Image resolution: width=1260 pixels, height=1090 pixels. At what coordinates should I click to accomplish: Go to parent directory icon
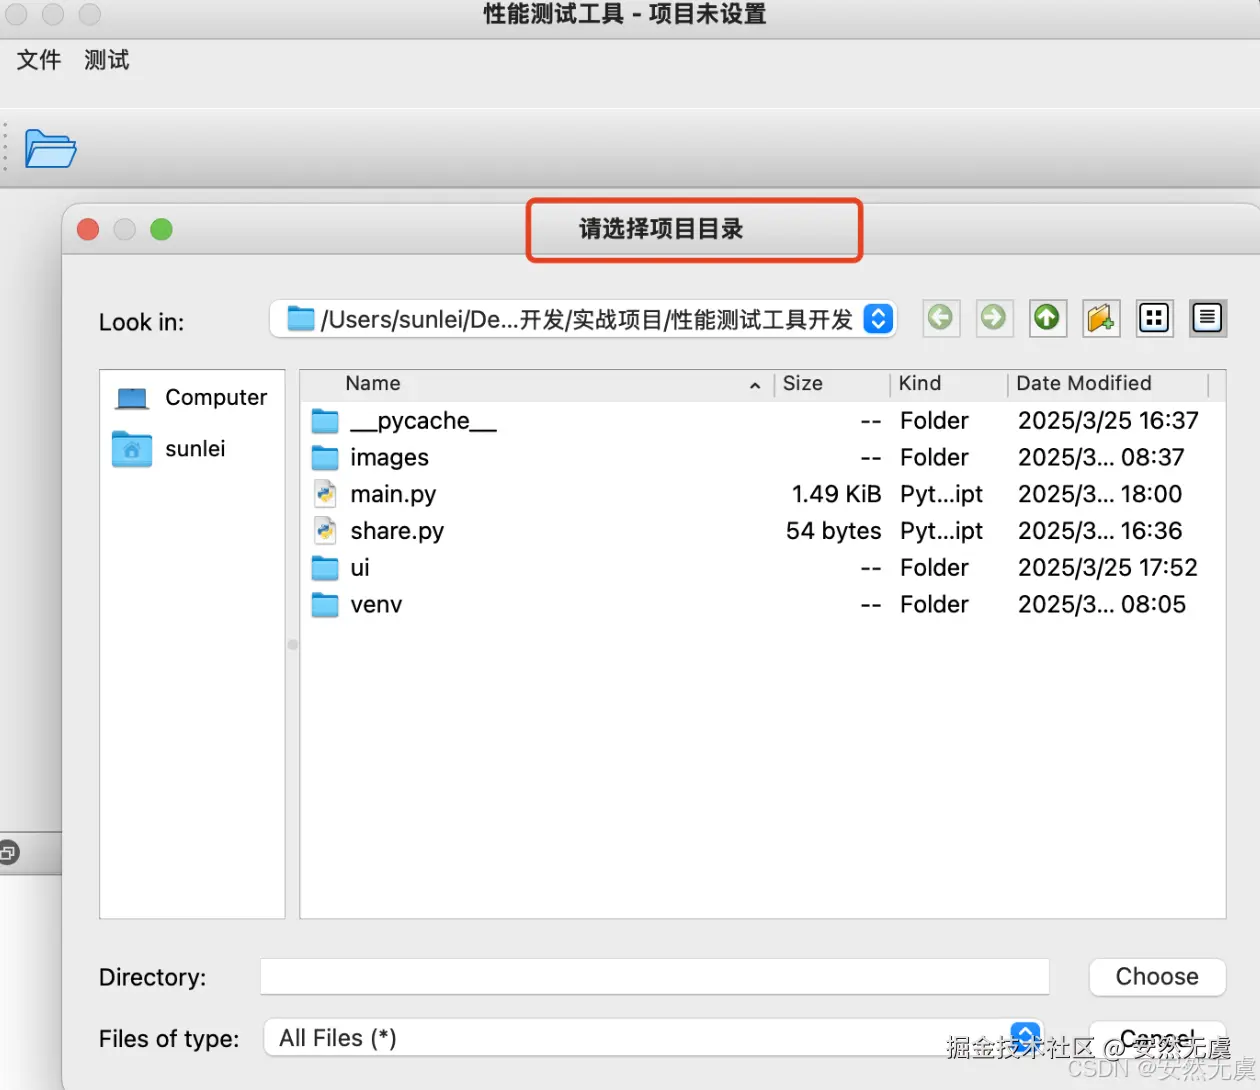pyautogui.click(x=1047, y=318)
